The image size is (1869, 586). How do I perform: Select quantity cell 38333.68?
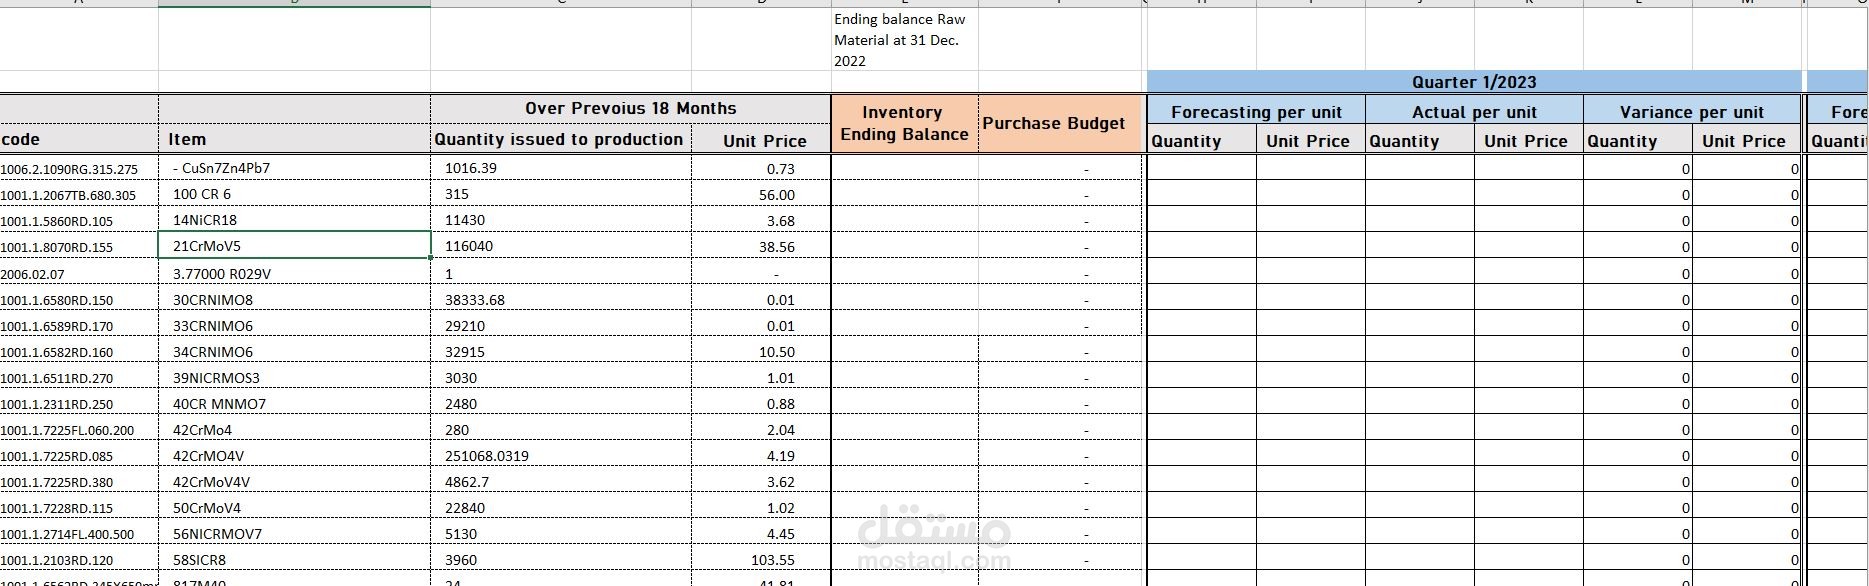(x=561, y=299)
